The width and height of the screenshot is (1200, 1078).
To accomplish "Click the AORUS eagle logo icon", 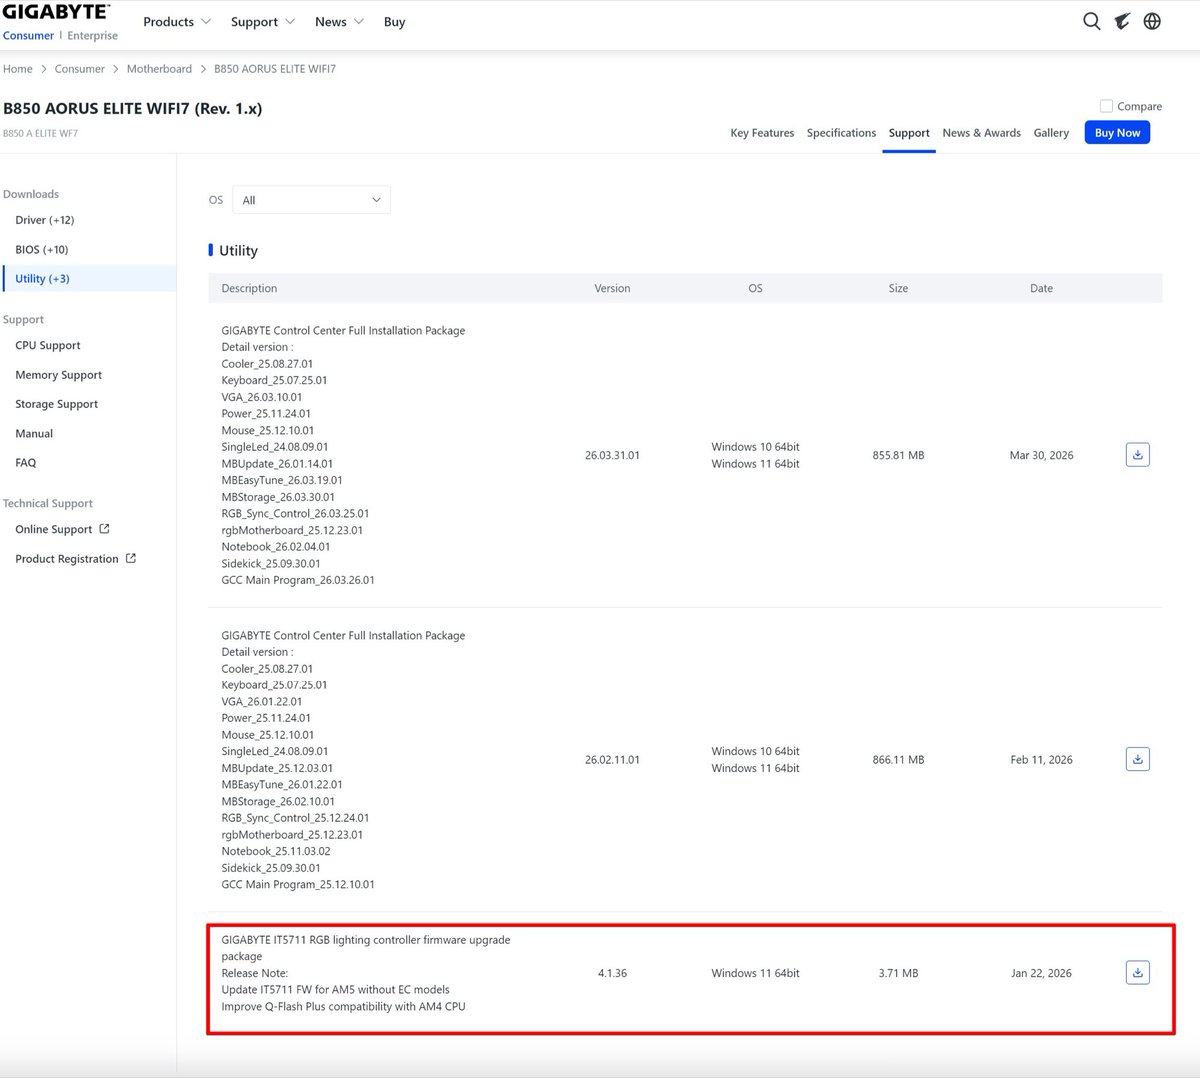I will click(x=1122, y=21).
